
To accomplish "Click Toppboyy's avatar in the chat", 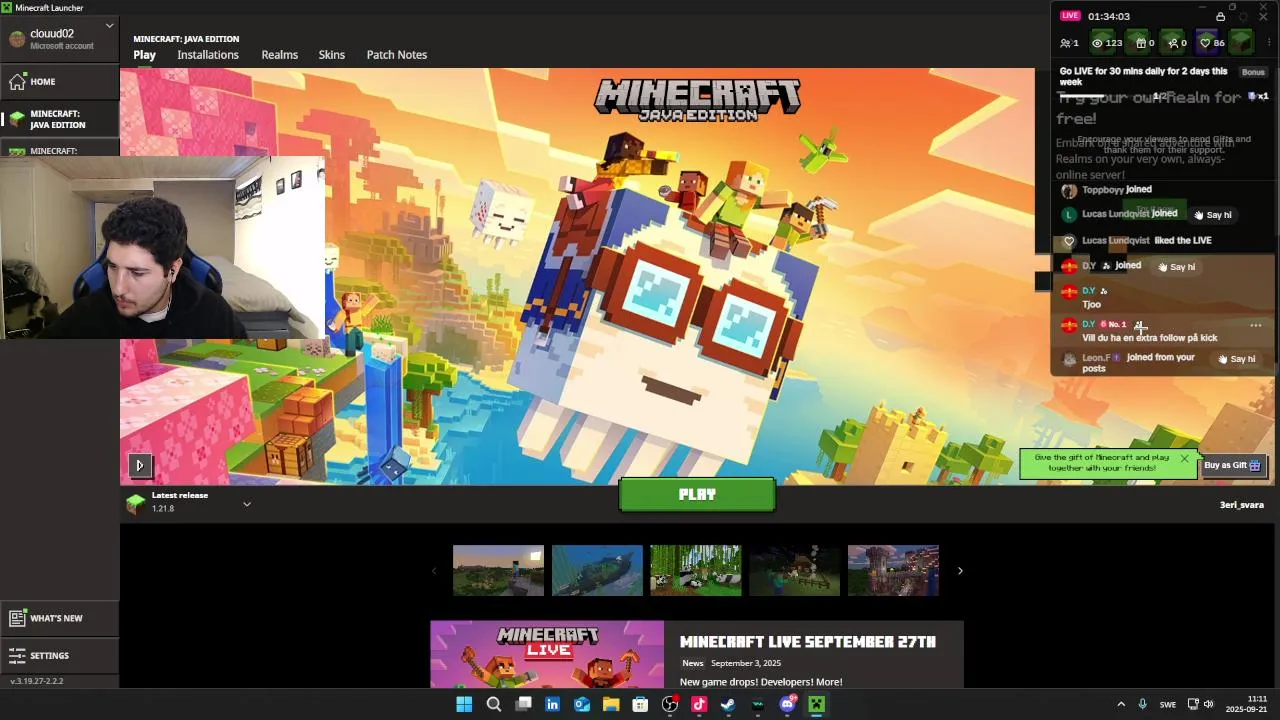I will (x=1069, y=190).
